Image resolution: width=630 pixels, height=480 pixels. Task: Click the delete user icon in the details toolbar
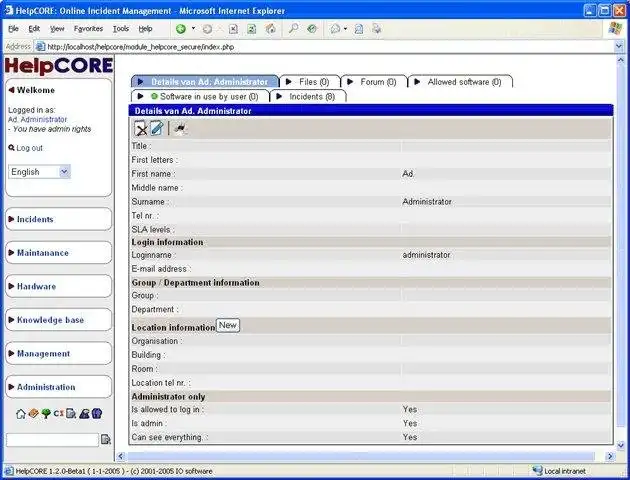coord(141,129)
